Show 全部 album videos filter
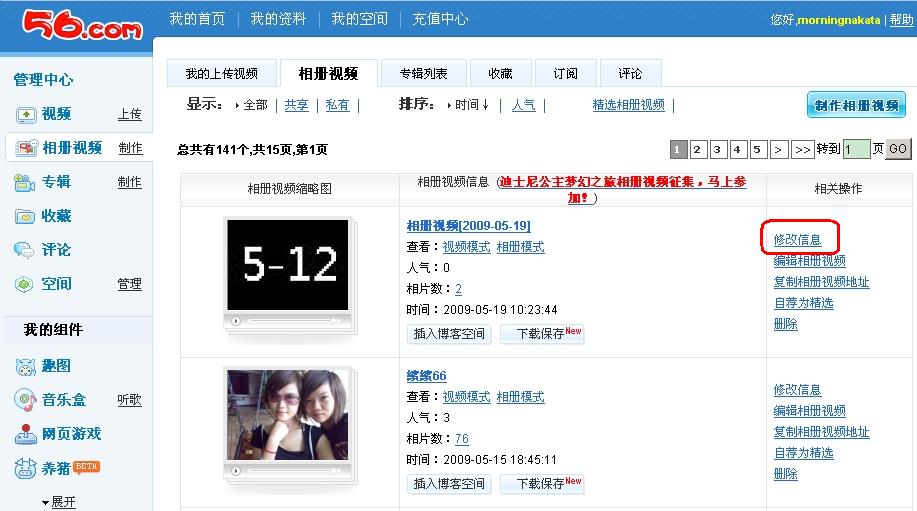Screen dimensions: 917x511 click(x=254, y=105)
